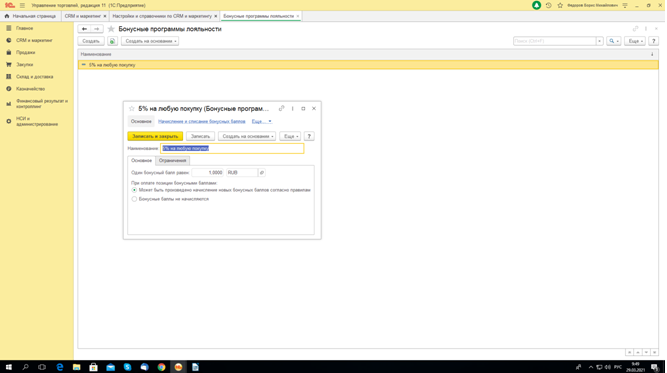This screenshot has height=373, width=667.
Task: Click the НСИ и администрирование gear icon
Action: (9, 121)
